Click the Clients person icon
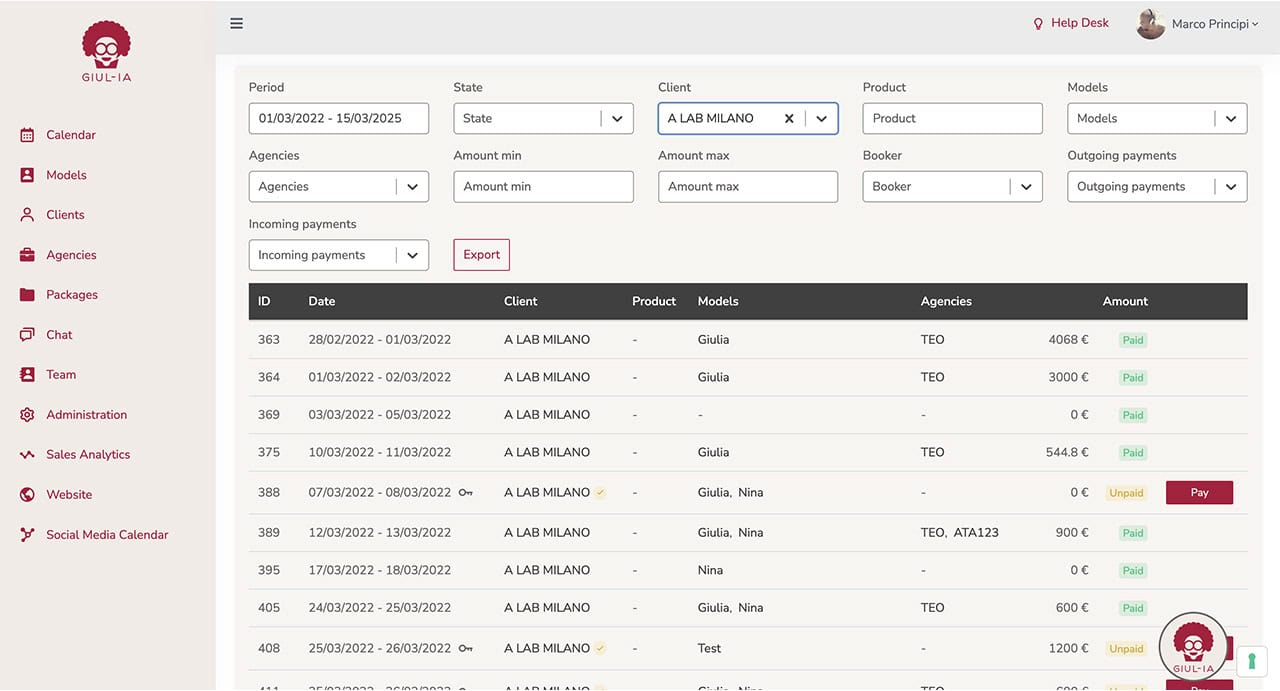1280x691 pixels. (27, 215)
